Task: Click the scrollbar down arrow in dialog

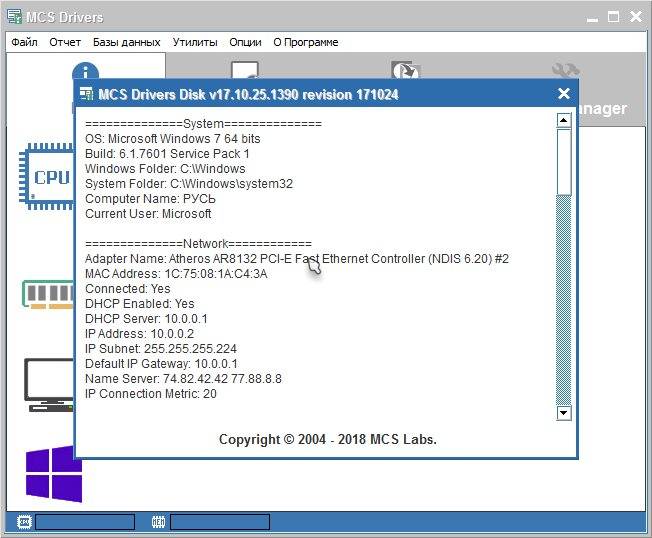Action: (x=564, y=412)
